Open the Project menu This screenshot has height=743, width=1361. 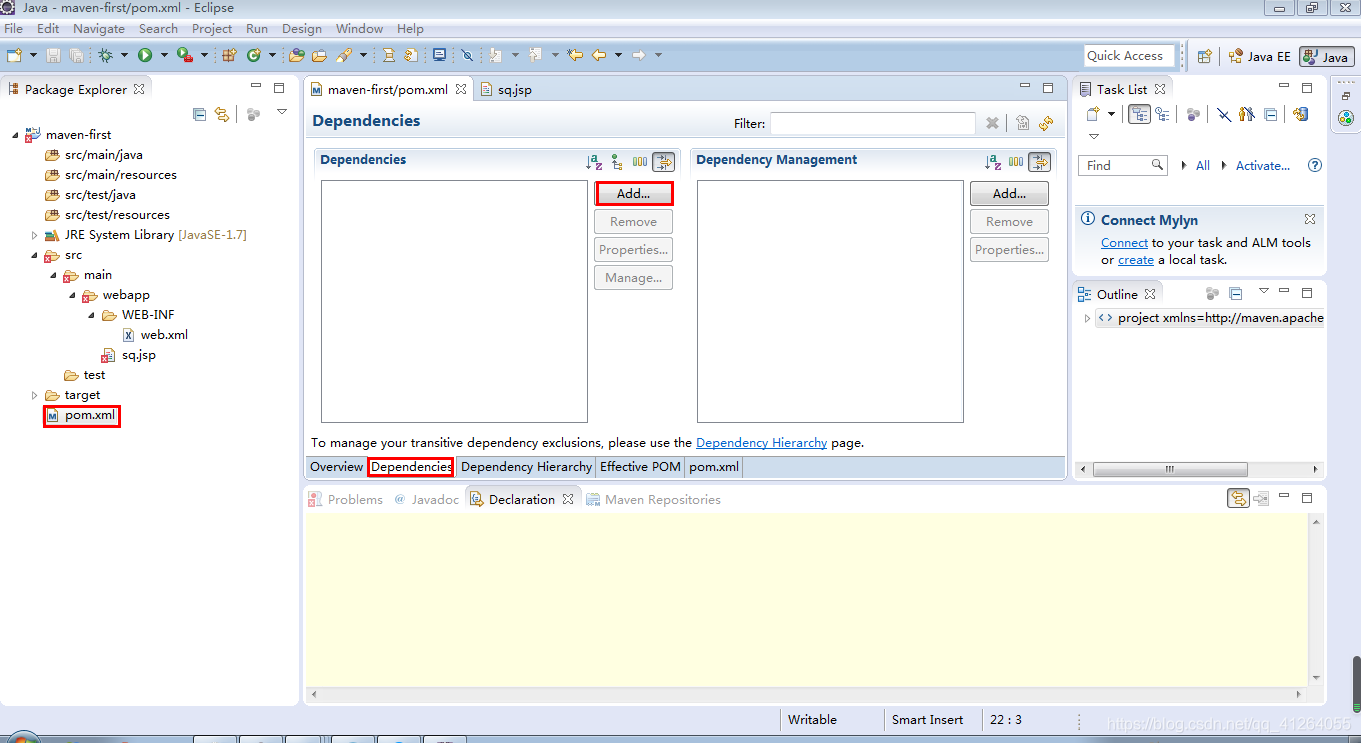pyautogui.click(x=212, y=29)
